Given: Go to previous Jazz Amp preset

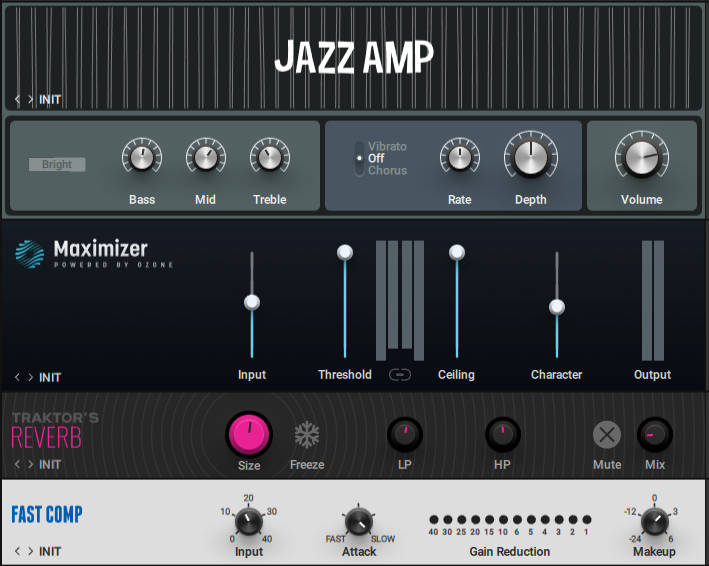Looking at the screenshot, I should [x=17, y=99].
